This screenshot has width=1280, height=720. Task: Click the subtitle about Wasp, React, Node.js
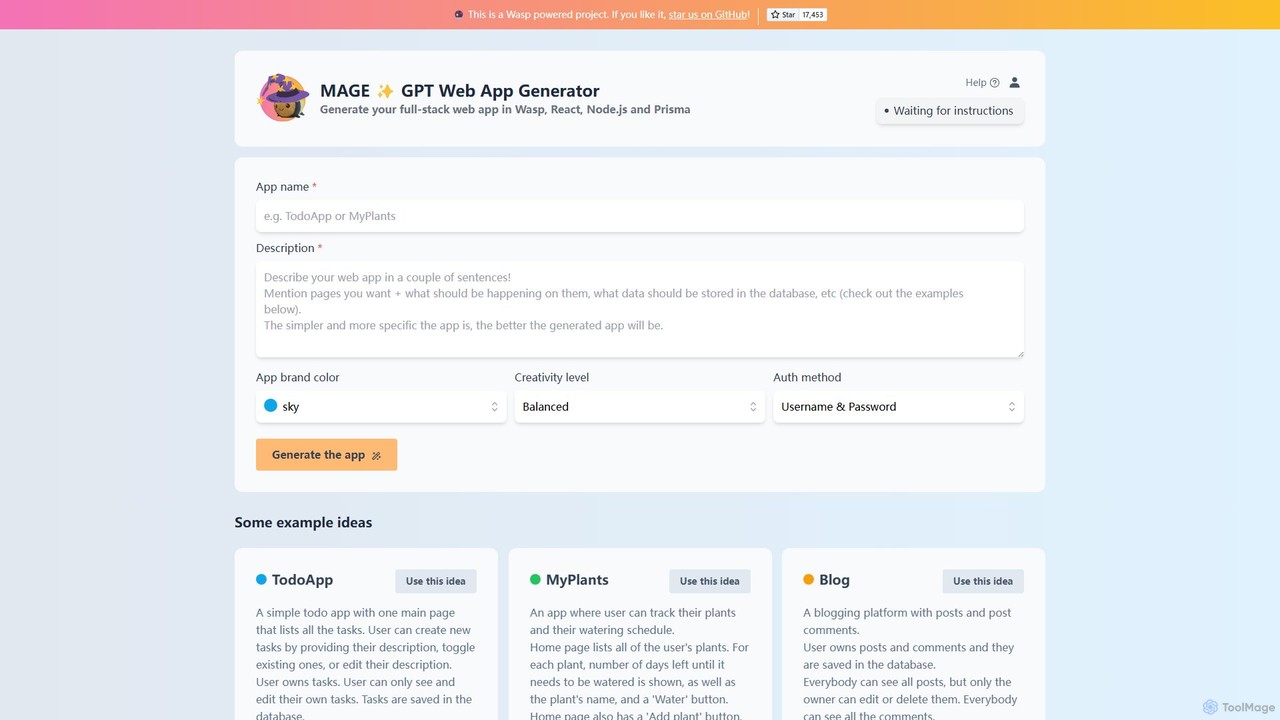coord(505,110)
